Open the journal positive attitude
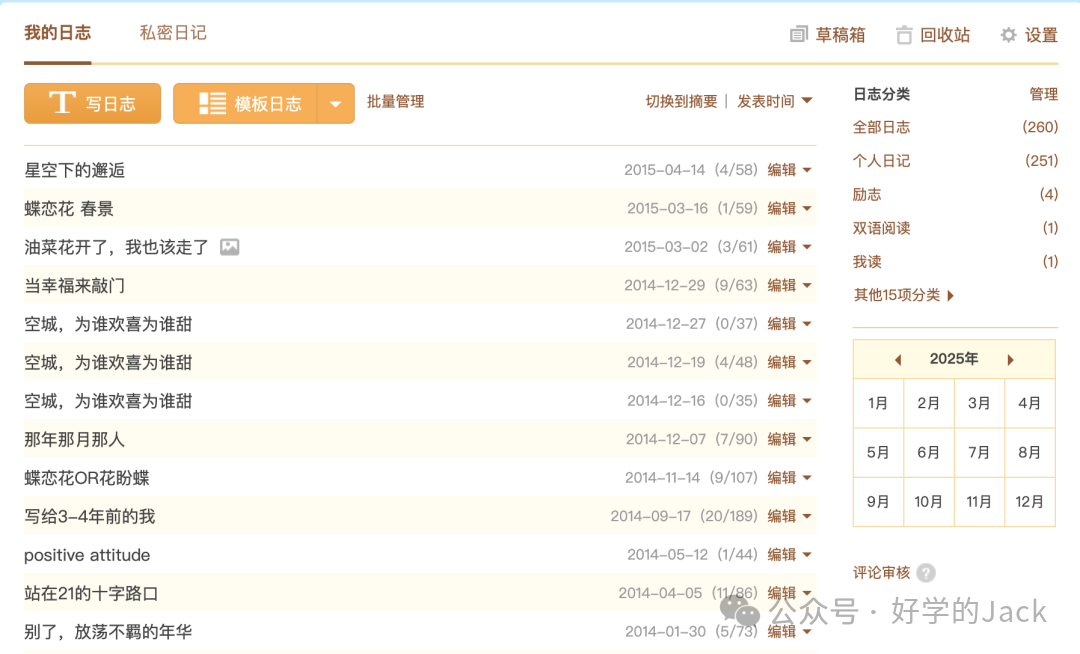 [87, 555]
